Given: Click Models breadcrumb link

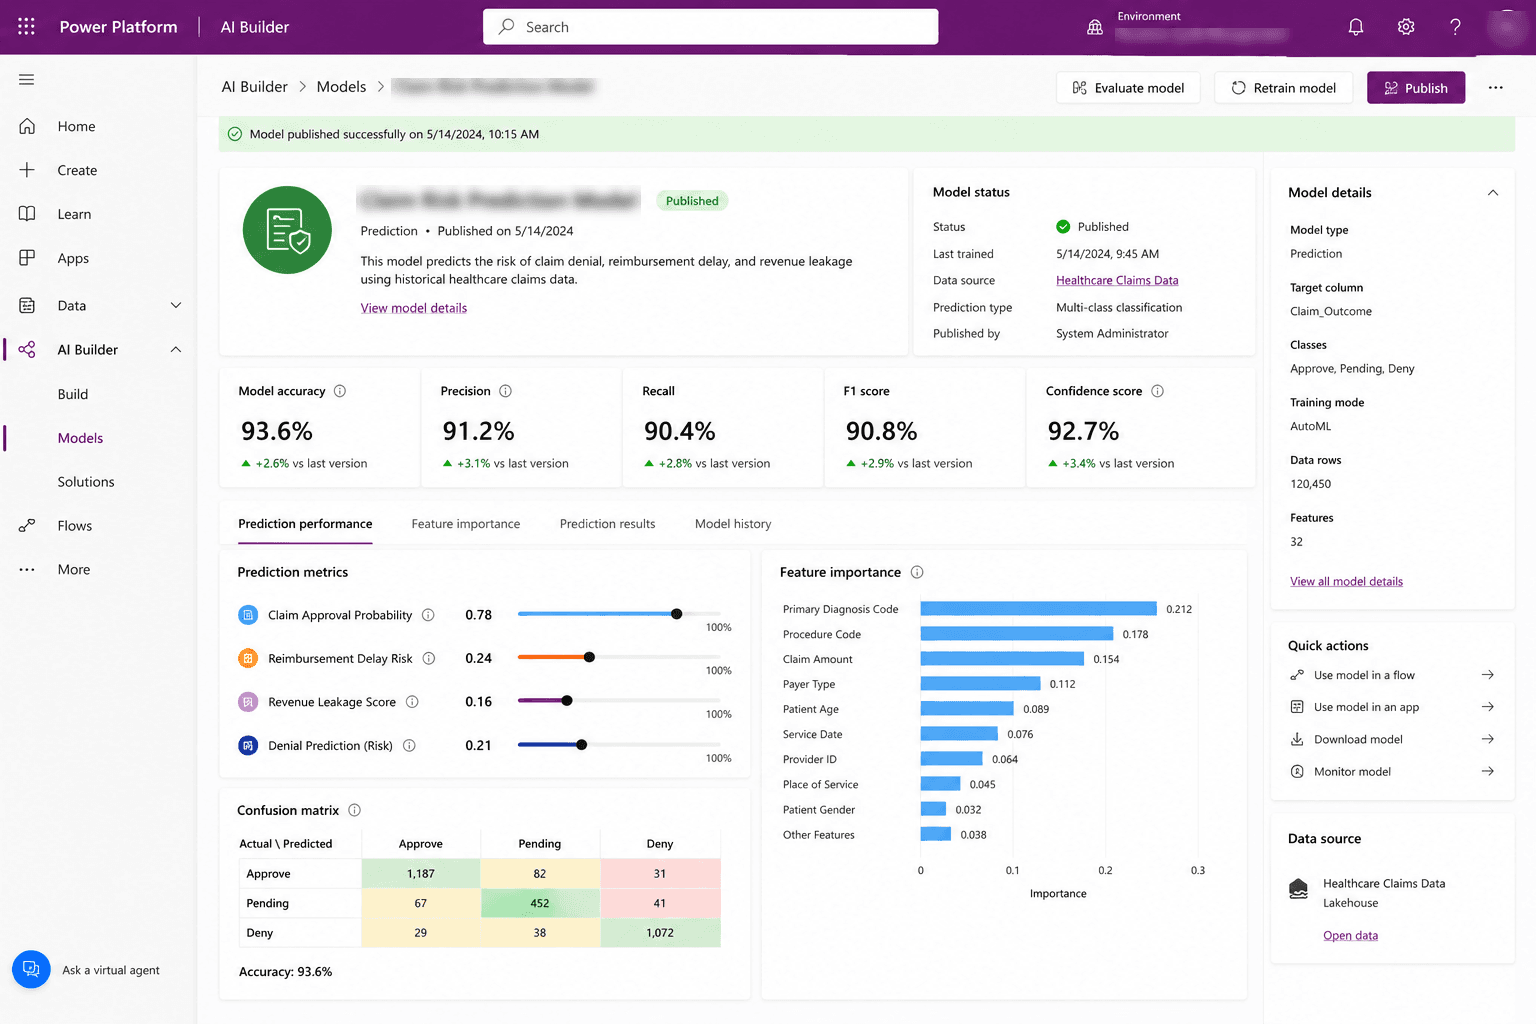Looking at the screenshot, I should (341, 87).
